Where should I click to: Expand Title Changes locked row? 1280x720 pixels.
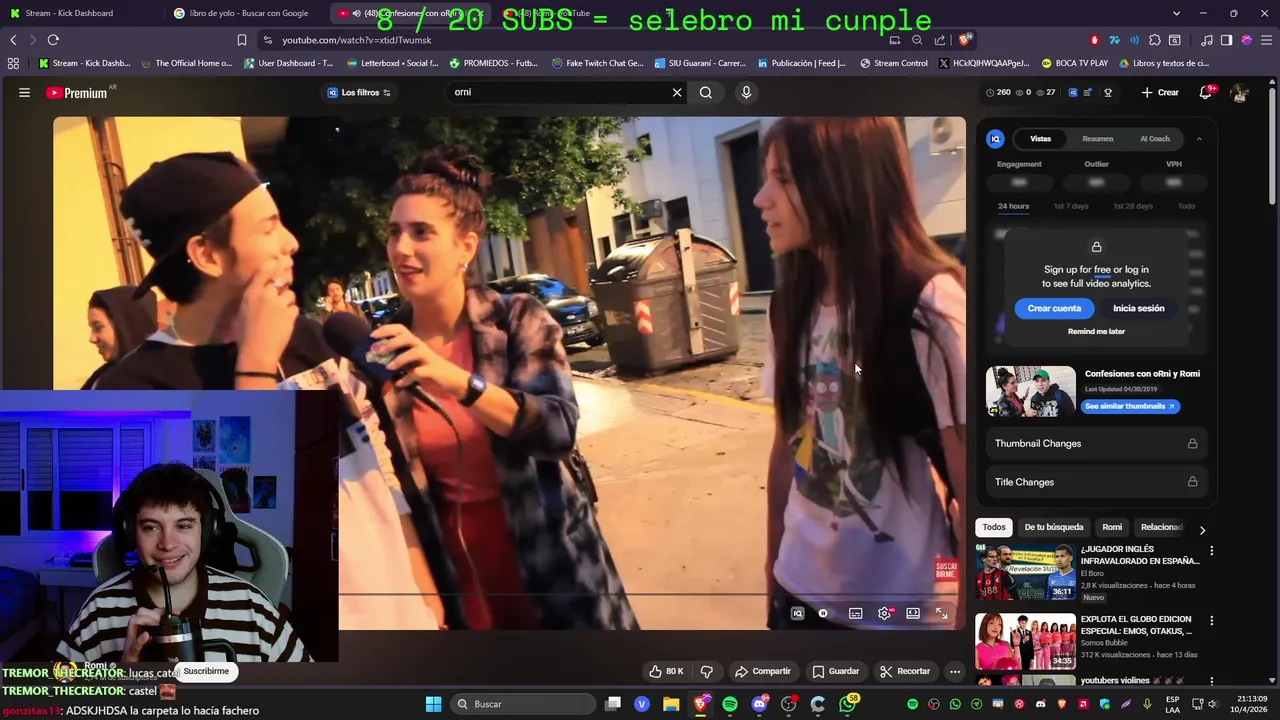pos(1096,482)
